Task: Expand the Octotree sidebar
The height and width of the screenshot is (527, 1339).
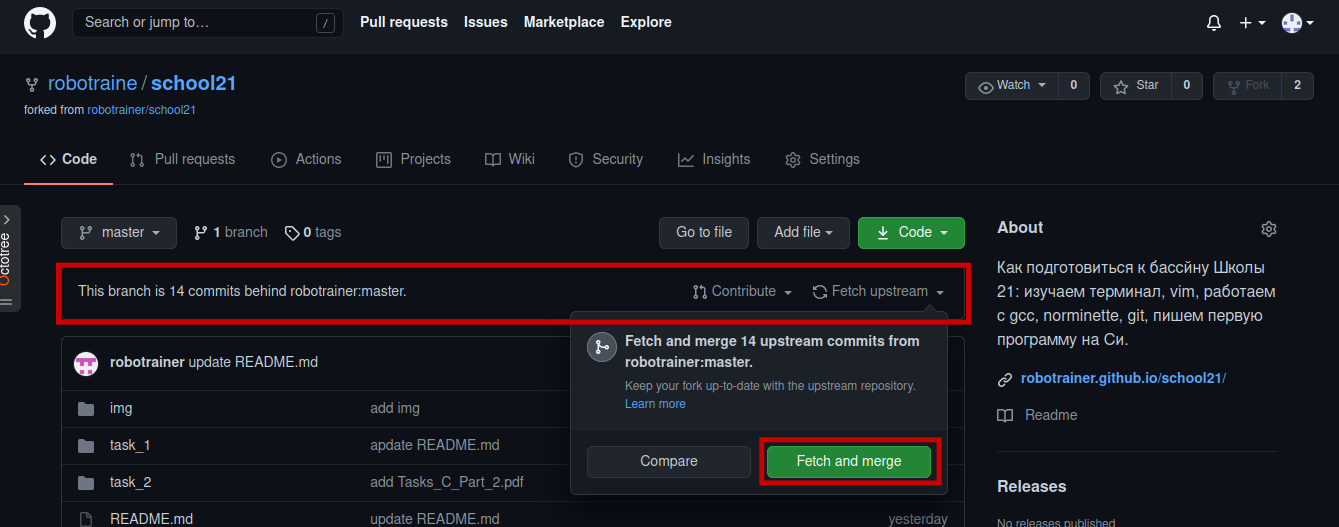Action: tap(8, 258)
